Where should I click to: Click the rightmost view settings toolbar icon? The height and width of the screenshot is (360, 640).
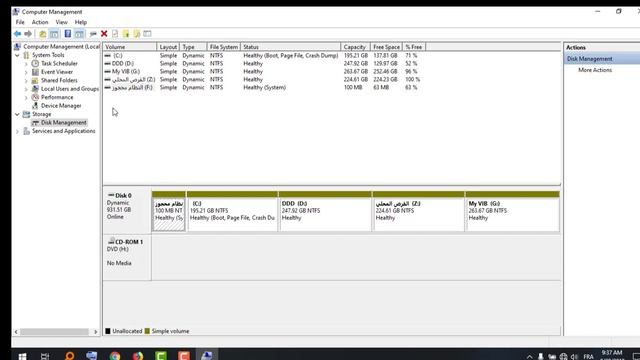tap(147, 34)
